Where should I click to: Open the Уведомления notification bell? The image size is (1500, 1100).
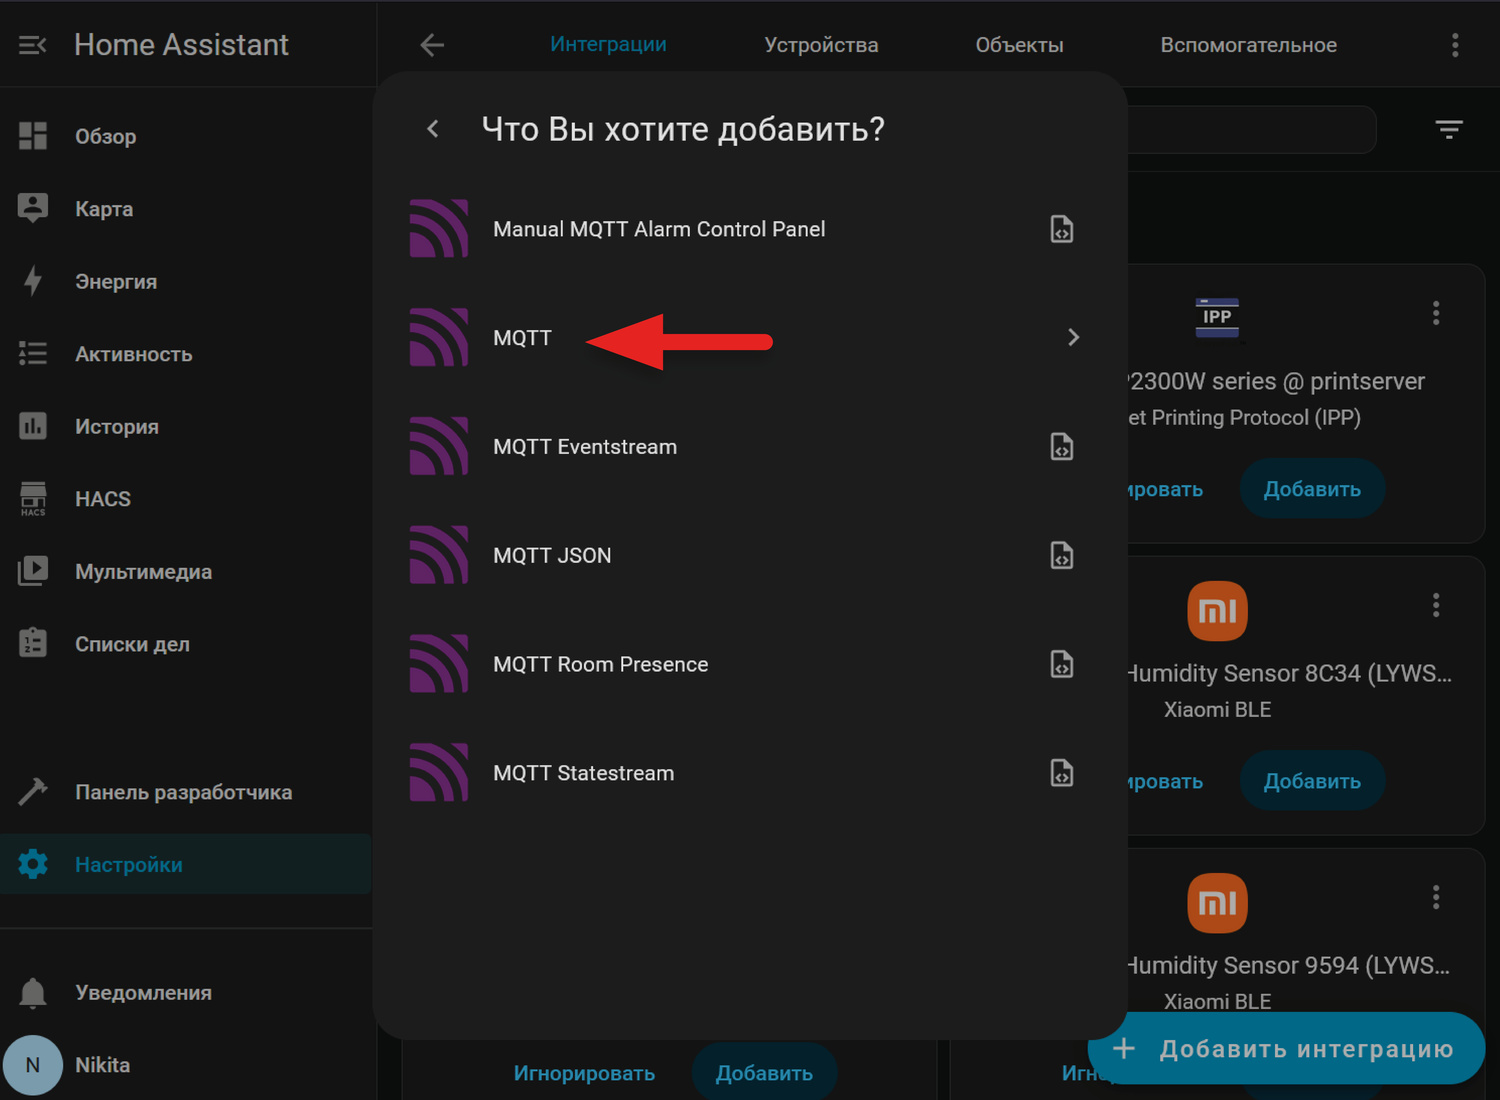33,992
